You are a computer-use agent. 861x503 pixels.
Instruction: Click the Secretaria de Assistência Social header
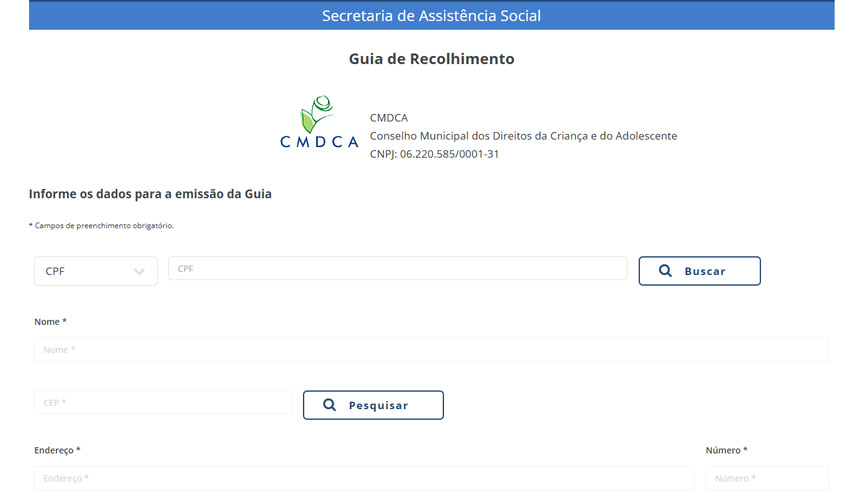point(431,16)
